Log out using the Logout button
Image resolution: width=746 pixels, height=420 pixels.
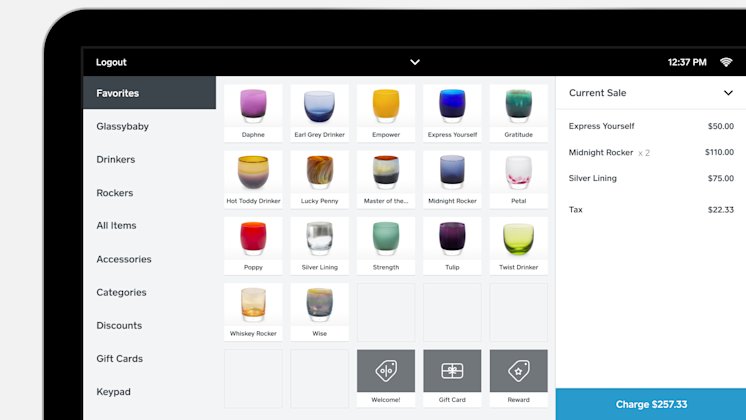tap(111, 62)
